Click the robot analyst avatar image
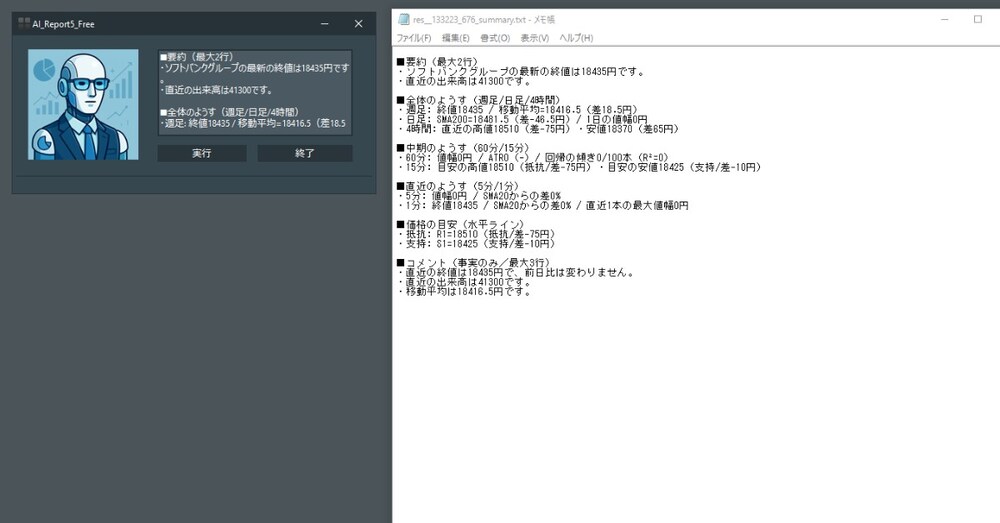This screenshot has width=1000, height=523. 83,105
